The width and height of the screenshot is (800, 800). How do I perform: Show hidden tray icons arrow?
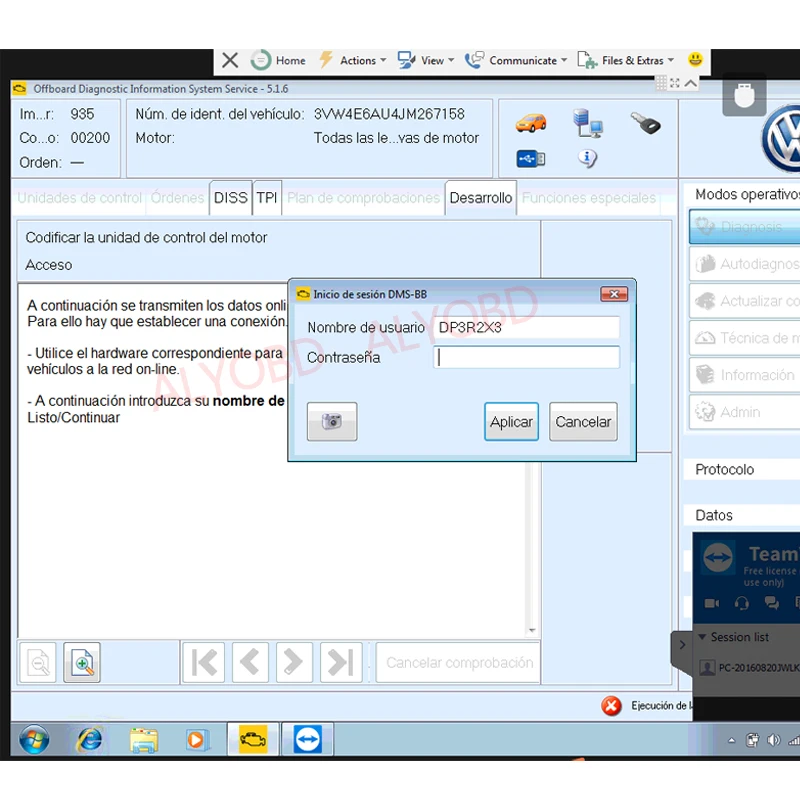(732, 740)
